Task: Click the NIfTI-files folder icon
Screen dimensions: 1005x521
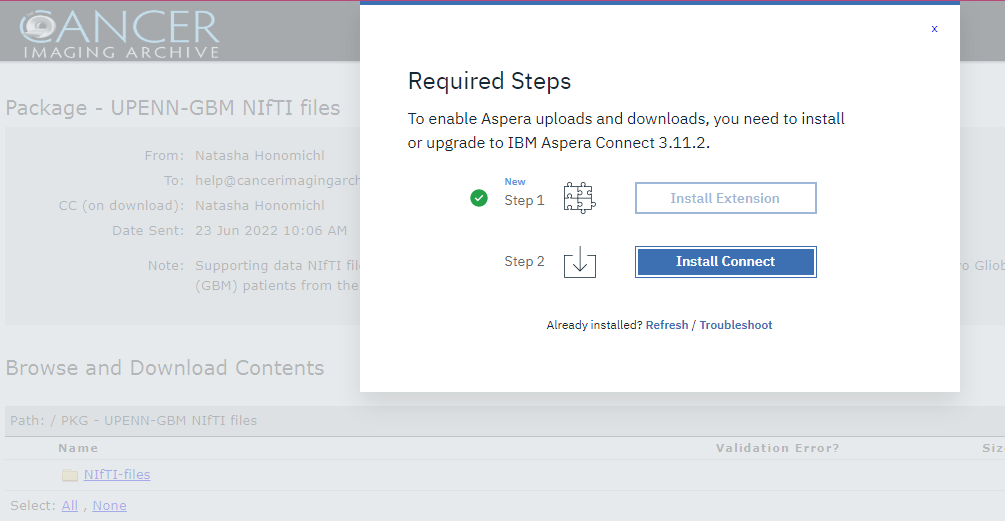Action: pos(70,475)
